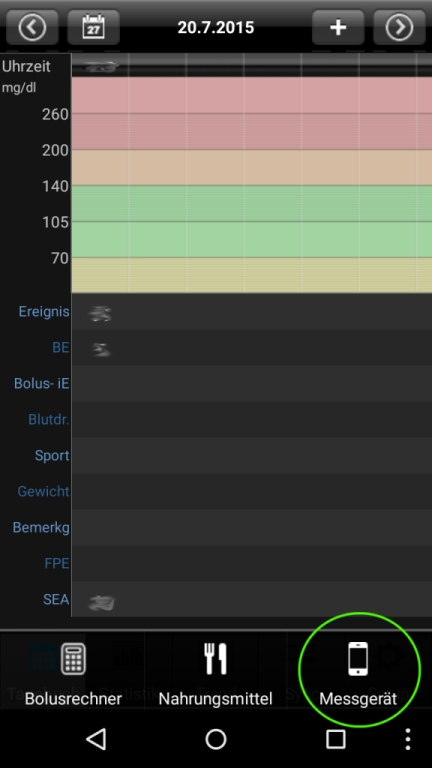
Task: Select the Ereignis row label
Action: tap(44, 312)
